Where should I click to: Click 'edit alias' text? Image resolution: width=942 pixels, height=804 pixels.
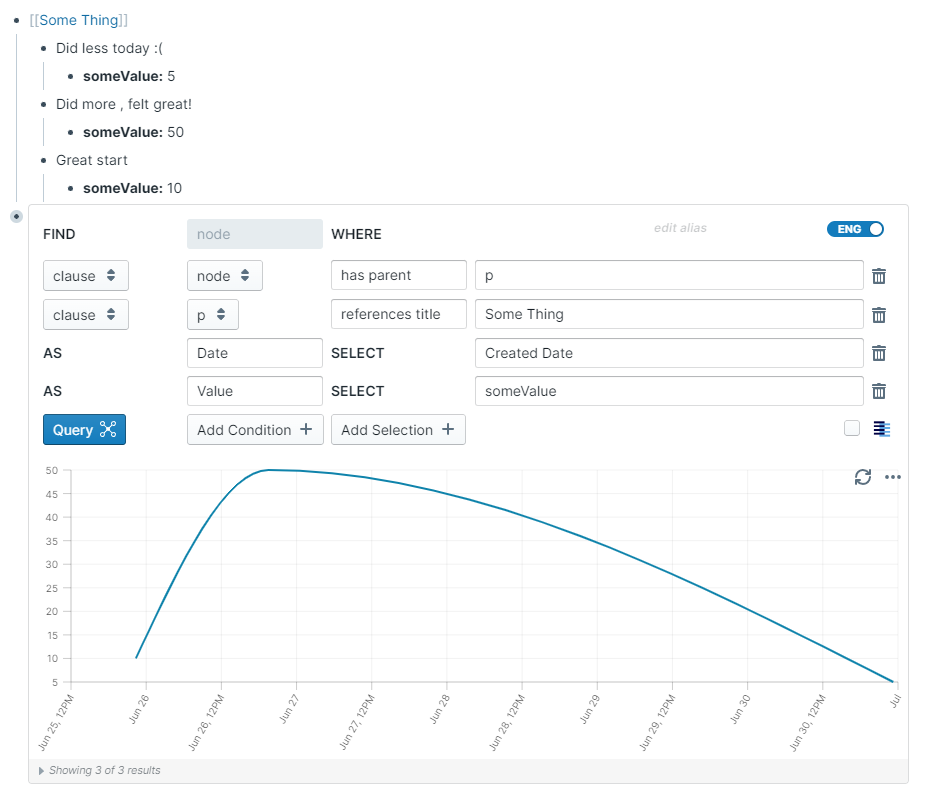pos(680,228)
